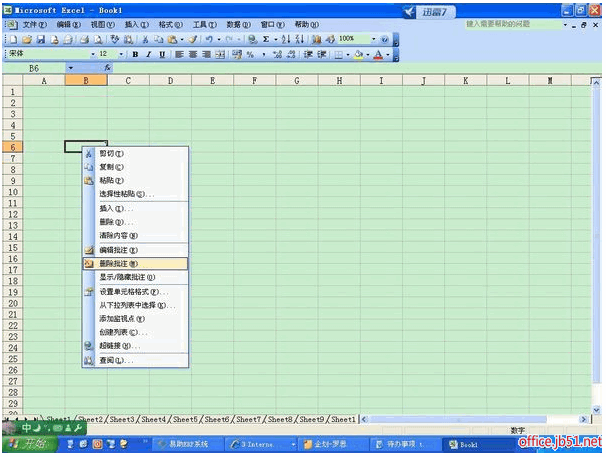Align text right in the formatting toolbar
Screen dimensions: 606x457
(x=206, y=55)
